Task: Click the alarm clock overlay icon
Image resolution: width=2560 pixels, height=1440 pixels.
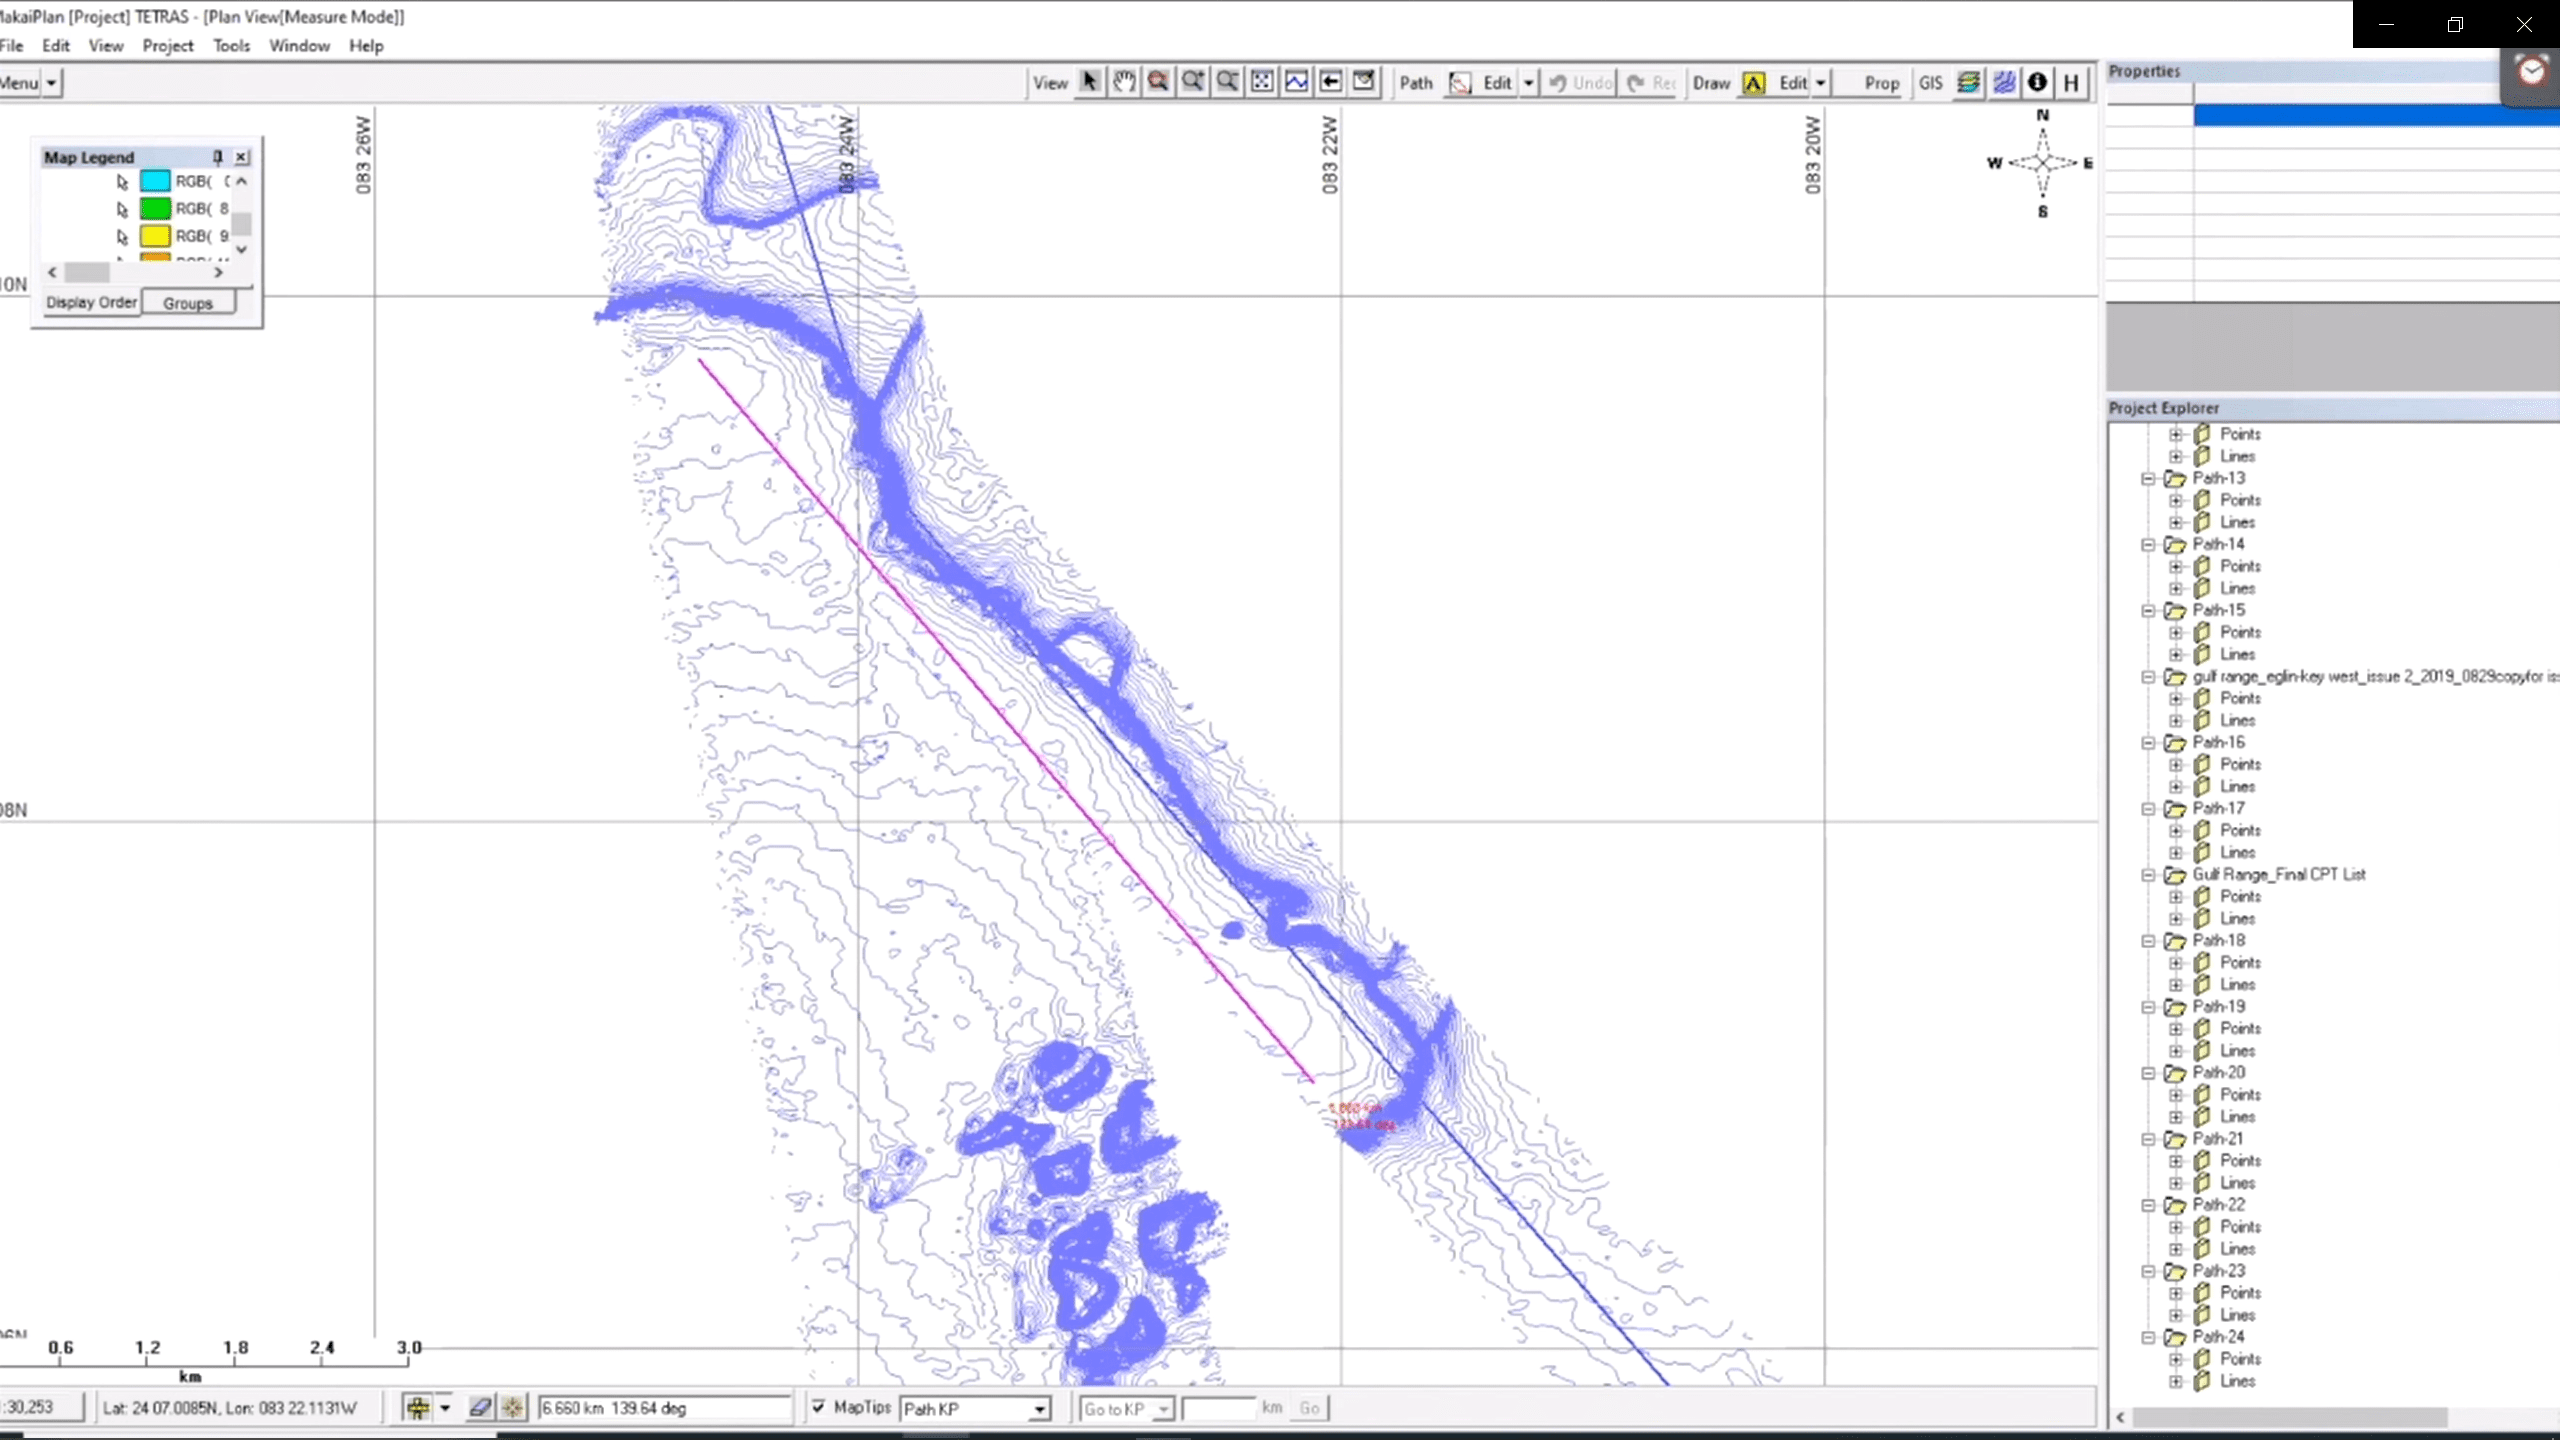Action: [2531, 72]
